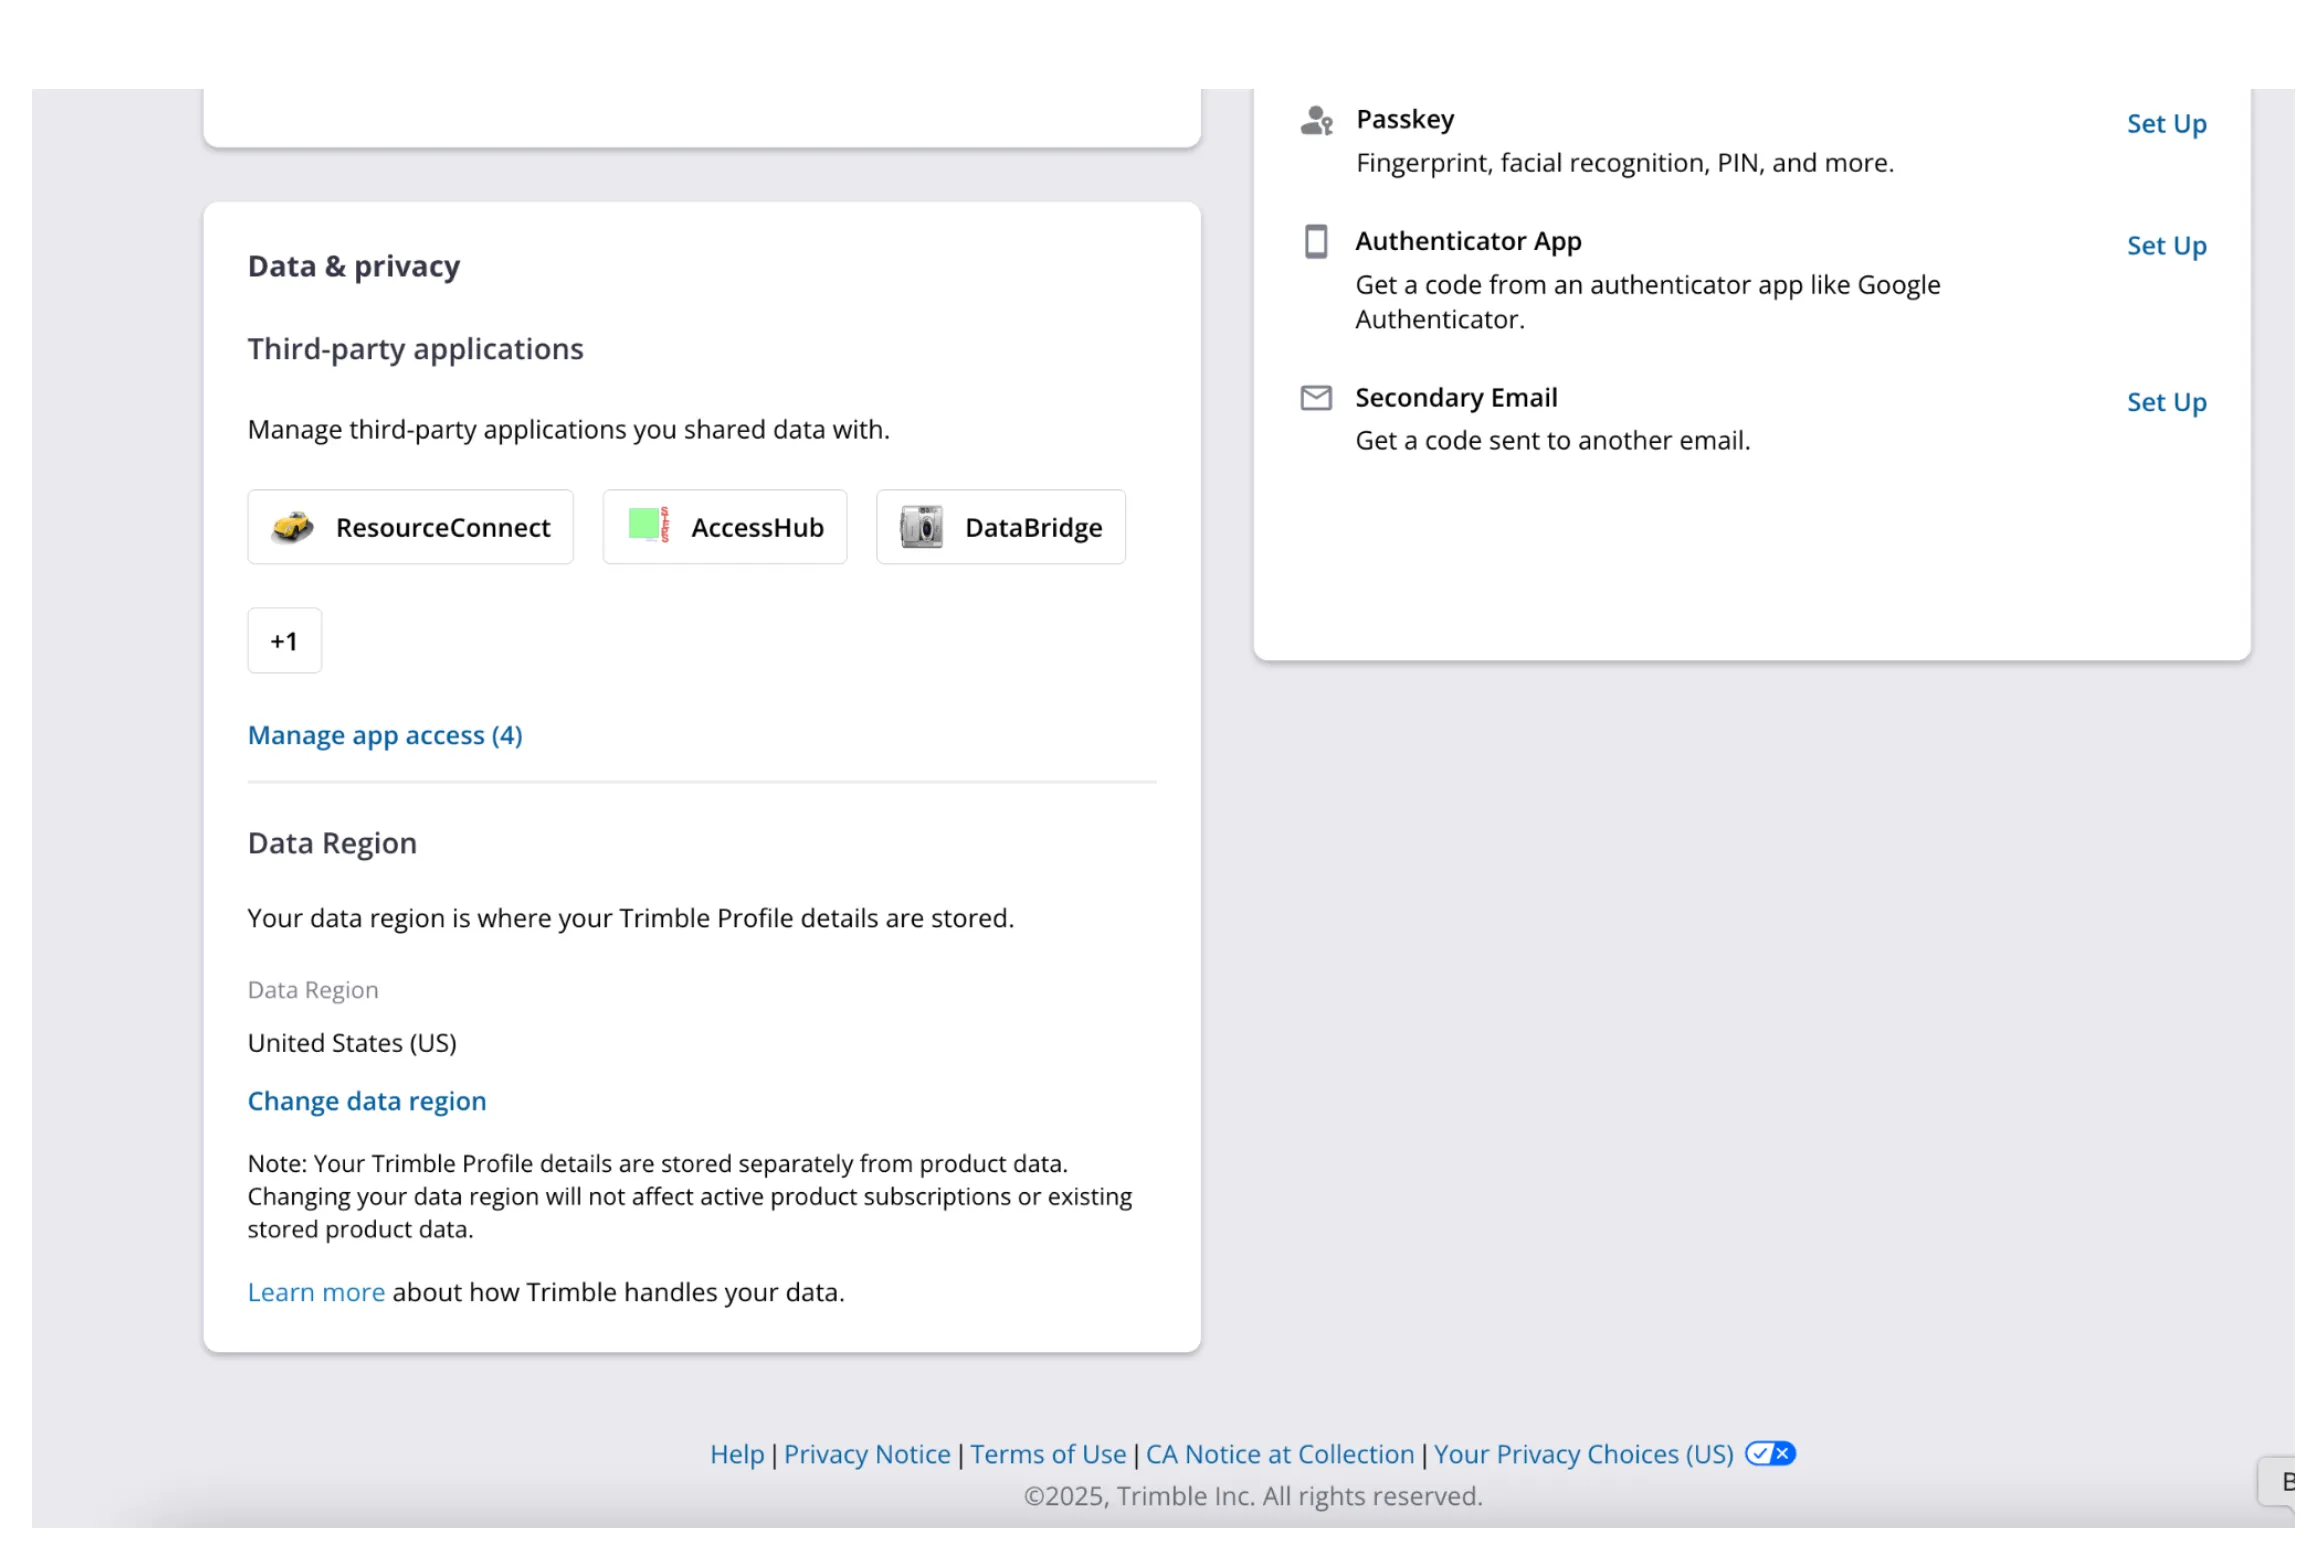Click the Third-party applications heading
This screenshot has height=1550, width=2318.
pos(416,349)
